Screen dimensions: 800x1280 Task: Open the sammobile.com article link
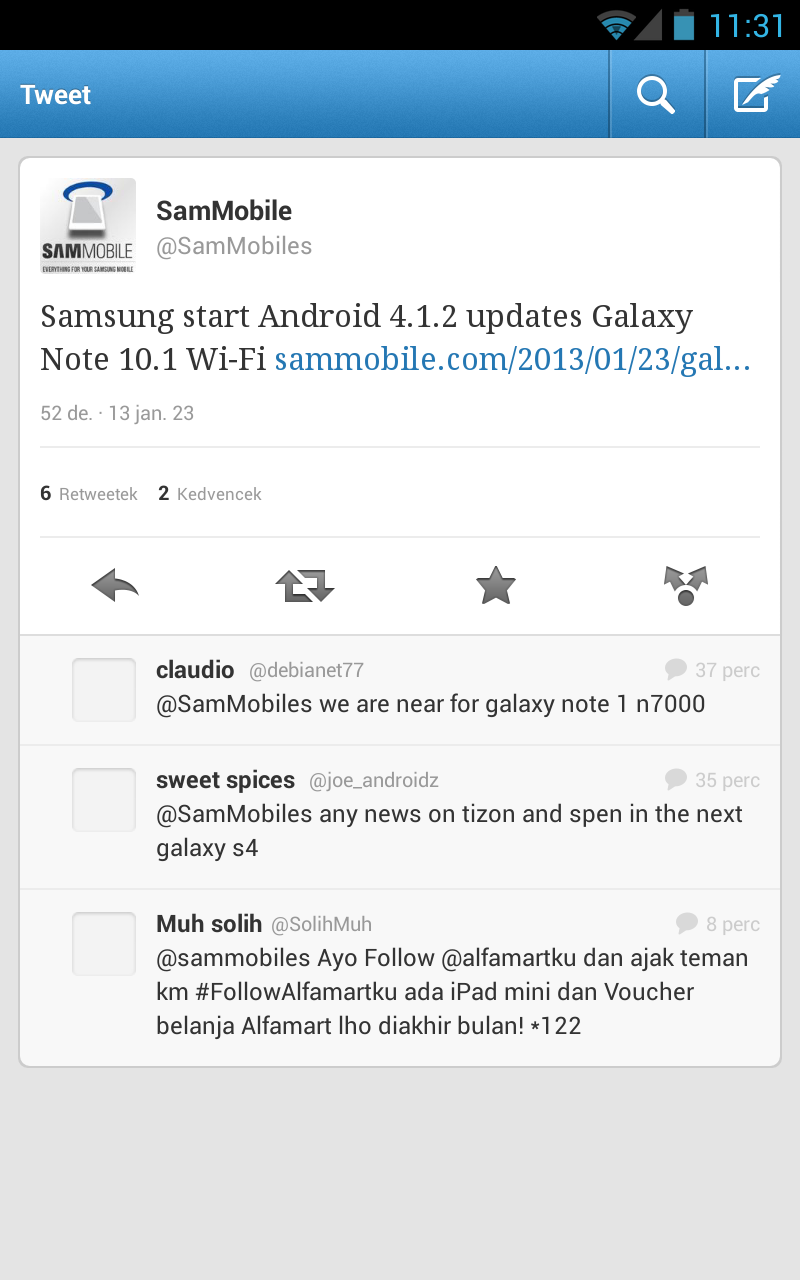tap(512, 360)
